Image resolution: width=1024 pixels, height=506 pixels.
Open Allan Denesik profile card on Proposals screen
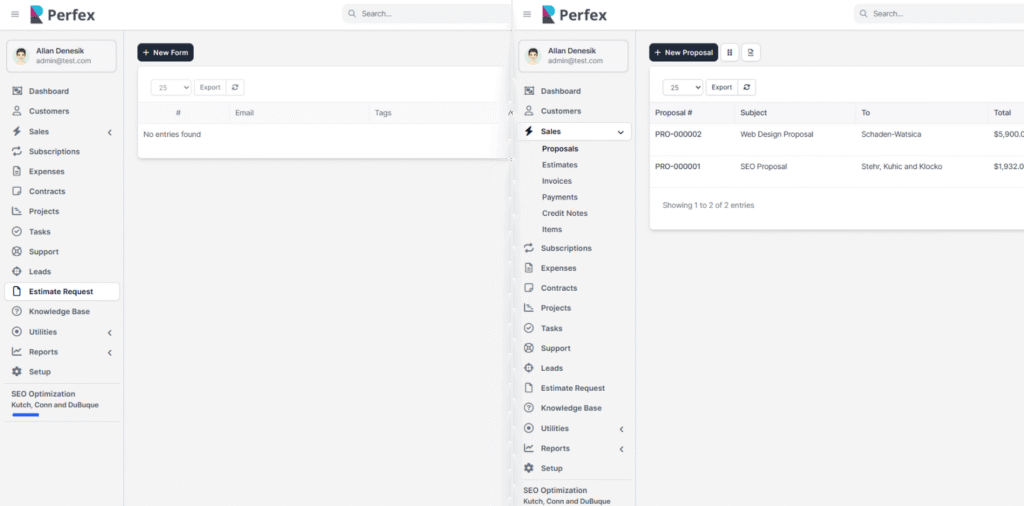coord(573,55)
